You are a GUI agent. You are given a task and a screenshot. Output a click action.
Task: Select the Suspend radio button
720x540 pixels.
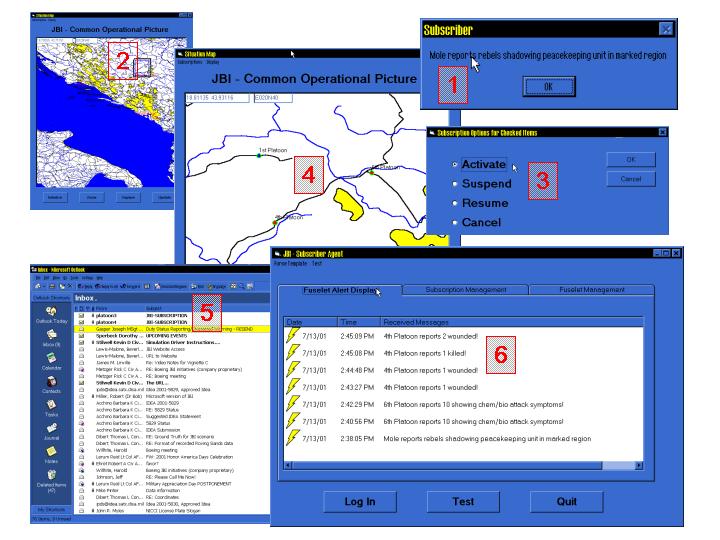(x=455, y=184)
